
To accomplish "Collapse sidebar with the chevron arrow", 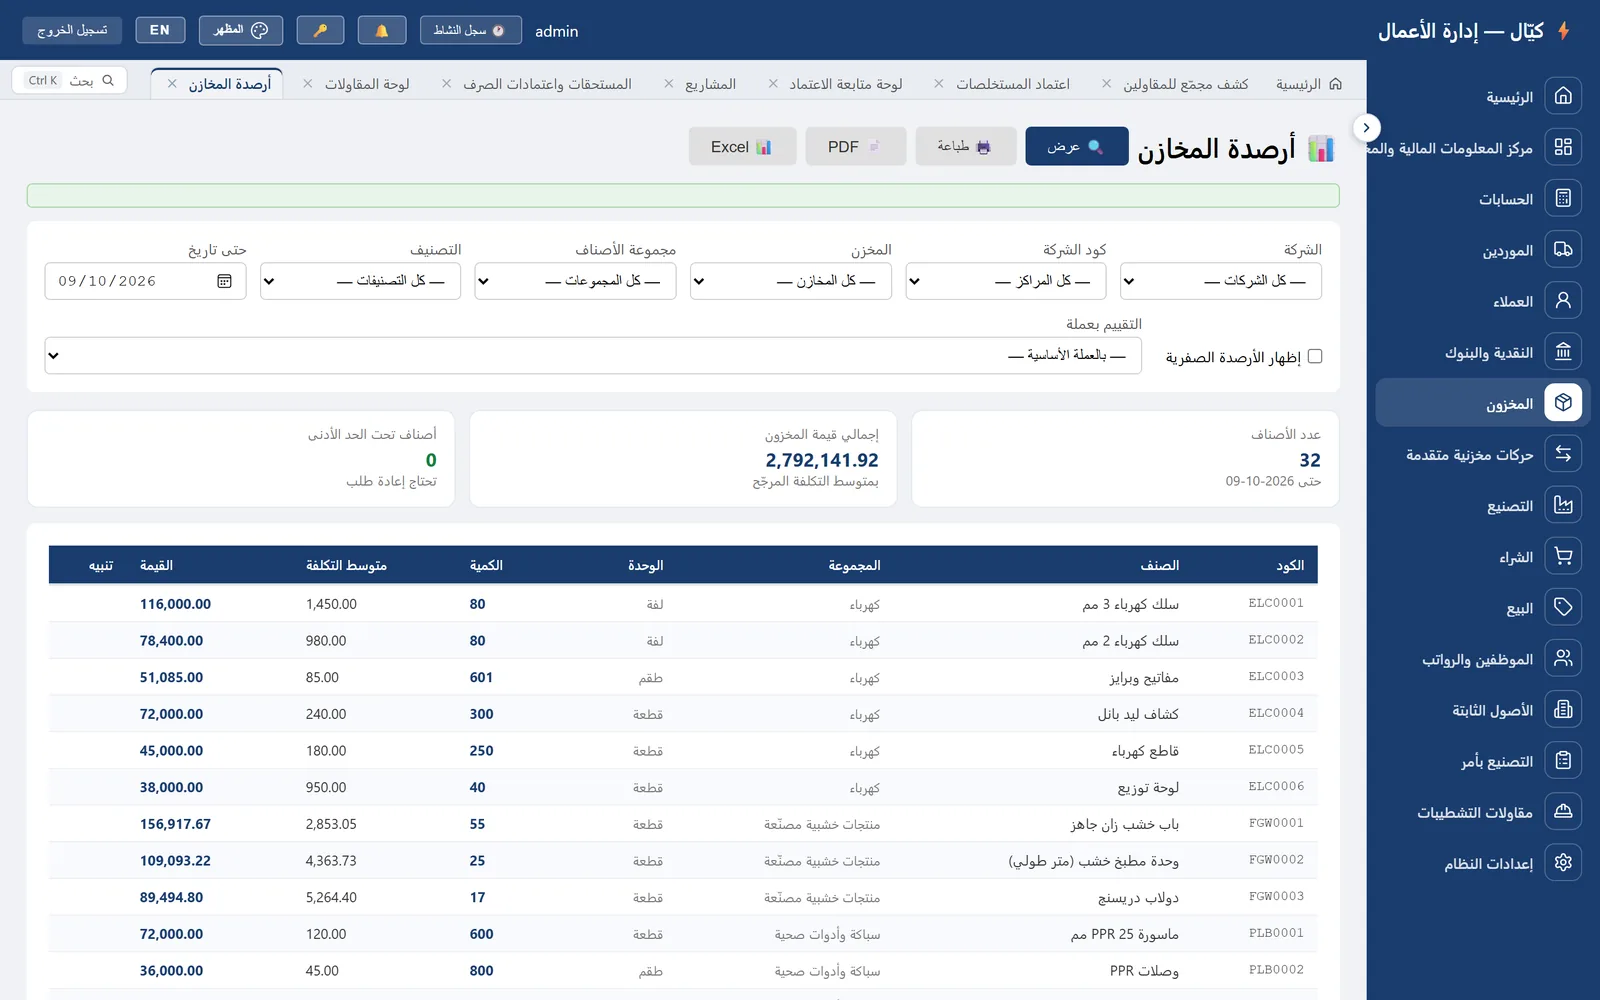I will point(1366,128).
